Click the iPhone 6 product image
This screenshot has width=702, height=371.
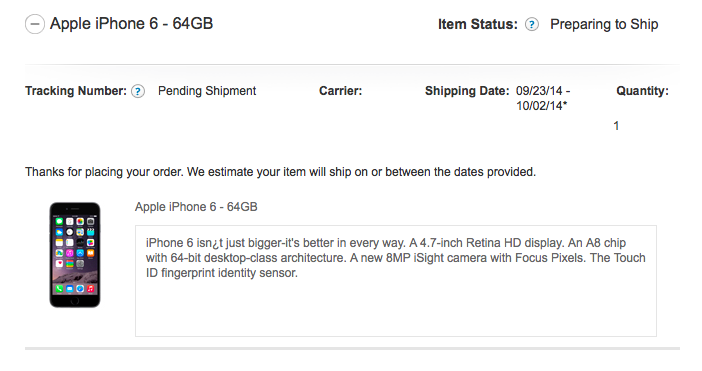75,255
